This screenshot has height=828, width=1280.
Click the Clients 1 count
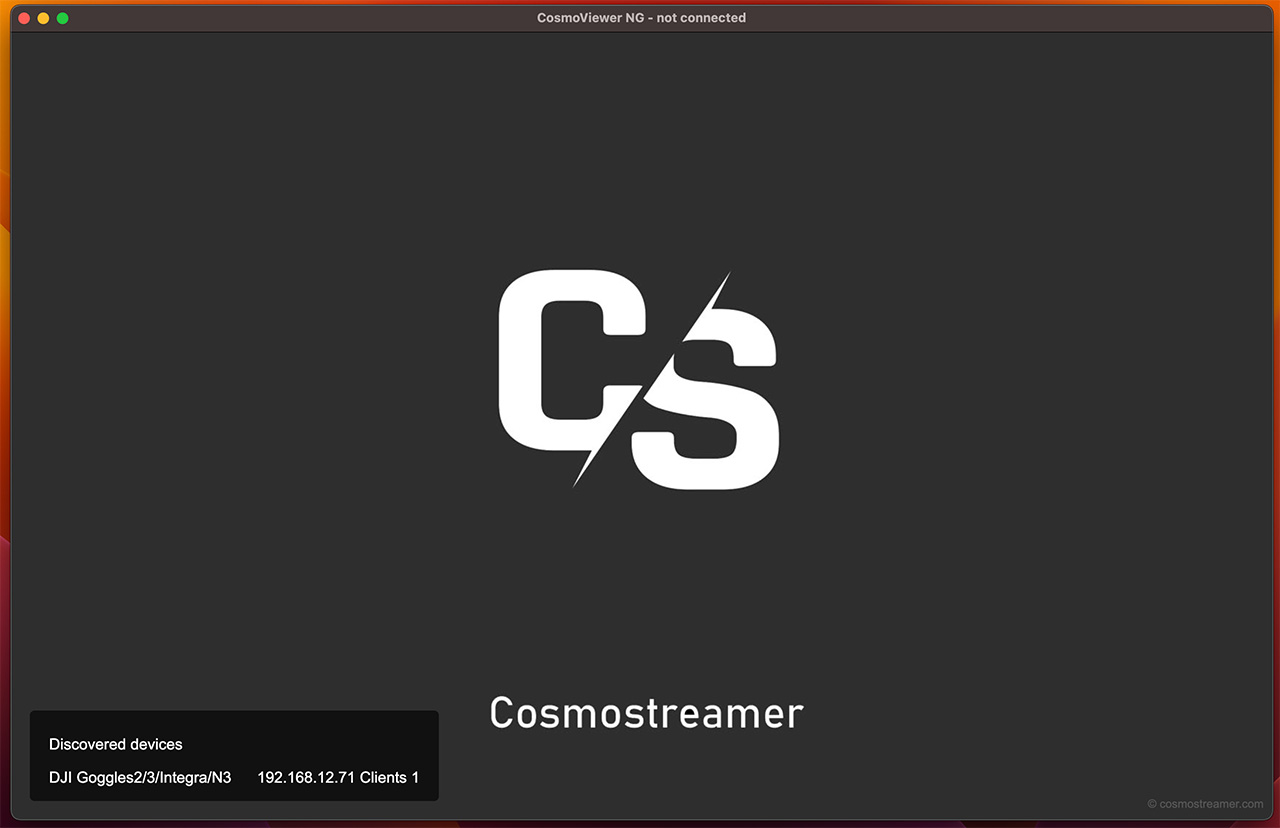coord(390,777)
